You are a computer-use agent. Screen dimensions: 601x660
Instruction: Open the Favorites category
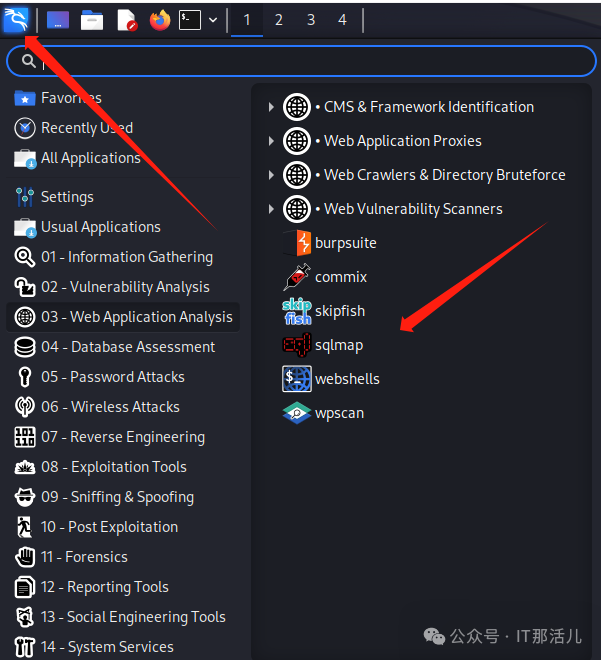123,98
